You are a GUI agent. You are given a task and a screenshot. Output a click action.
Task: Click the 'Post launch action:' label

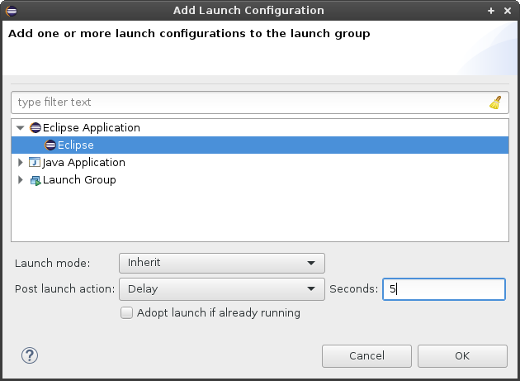[x=65, y=289]
